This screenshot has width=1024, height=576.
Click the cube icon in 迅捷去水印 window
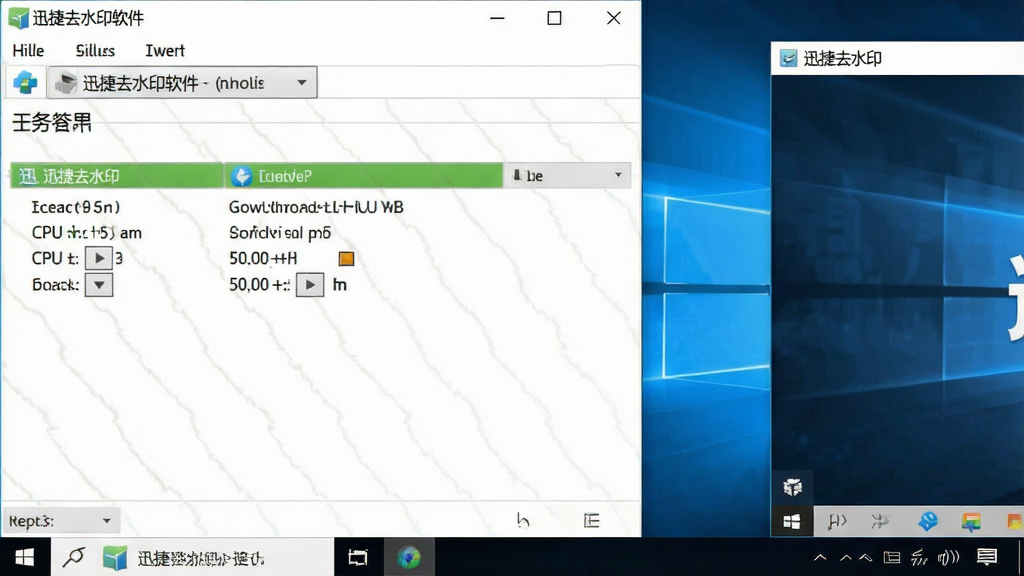[792, 487]
